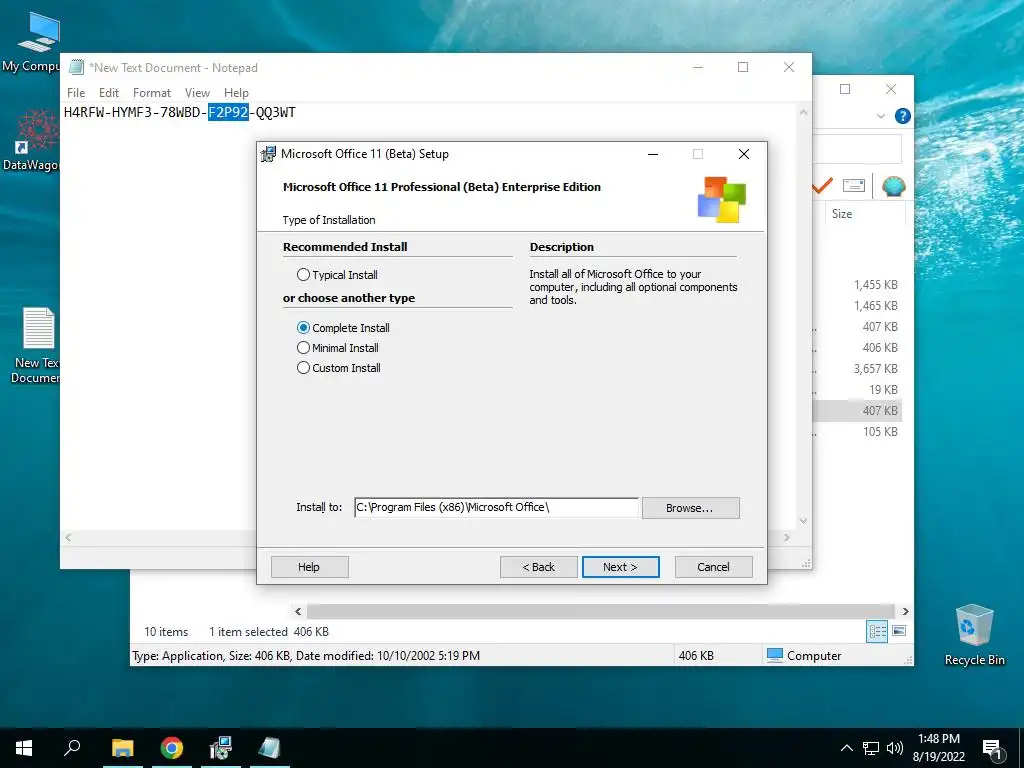Click Explorer scrollbar left arrow
This screenshot has width=1024, height=768.
click(x=298, y=611)
